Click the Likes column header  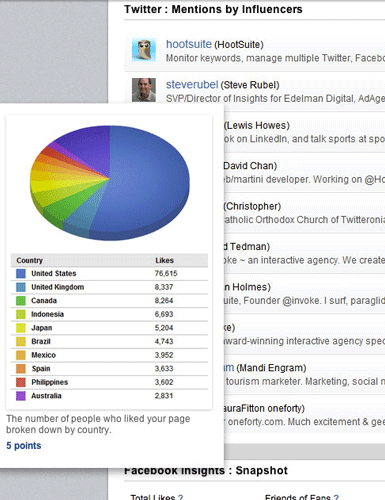[164, 260]
